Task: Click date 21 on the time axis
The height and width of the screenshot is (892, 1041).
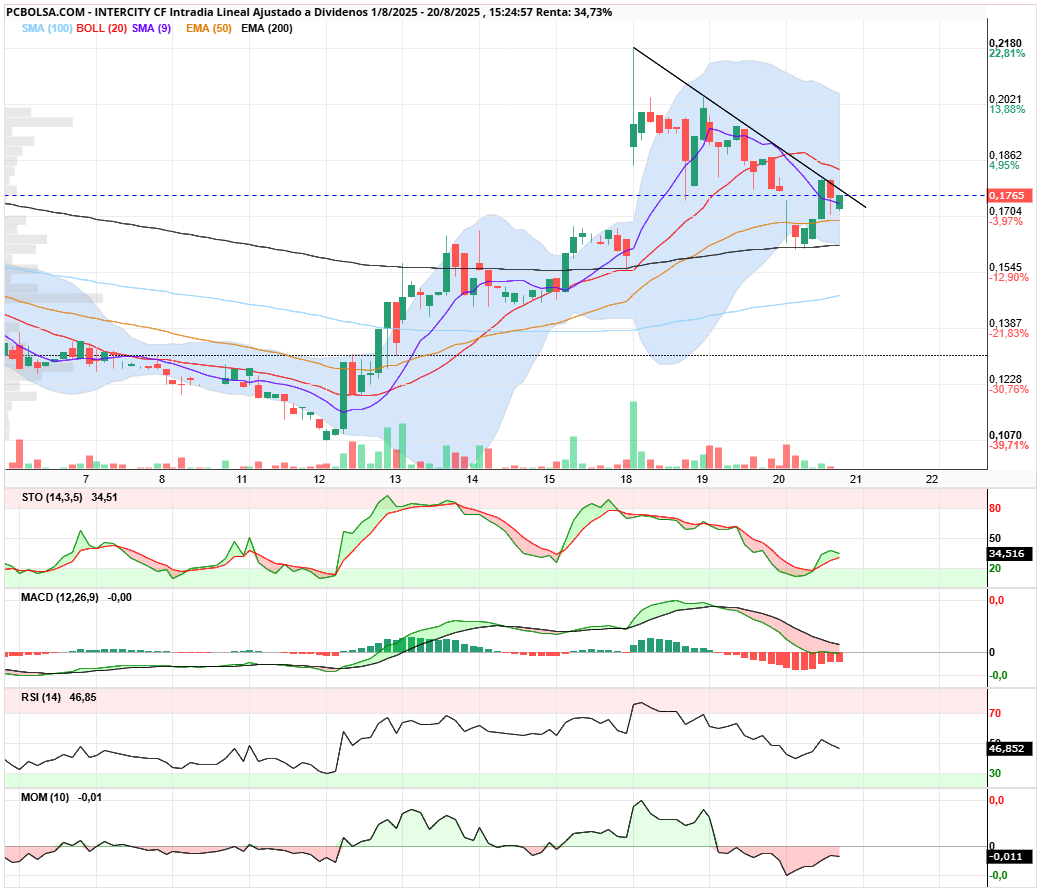Action: (856, 479)
